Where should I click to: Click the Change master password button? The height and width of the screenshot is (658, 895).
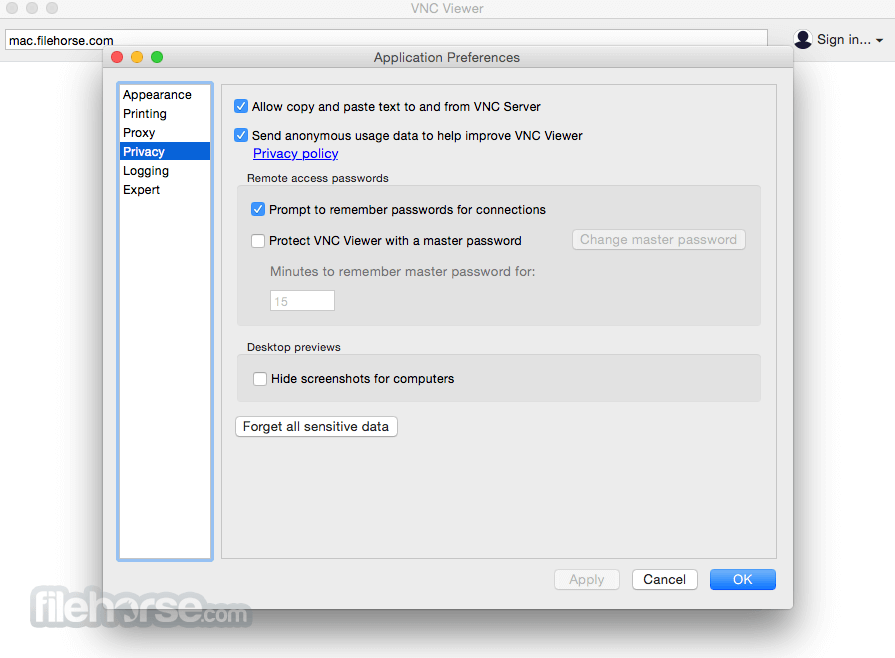coord(659,240)
